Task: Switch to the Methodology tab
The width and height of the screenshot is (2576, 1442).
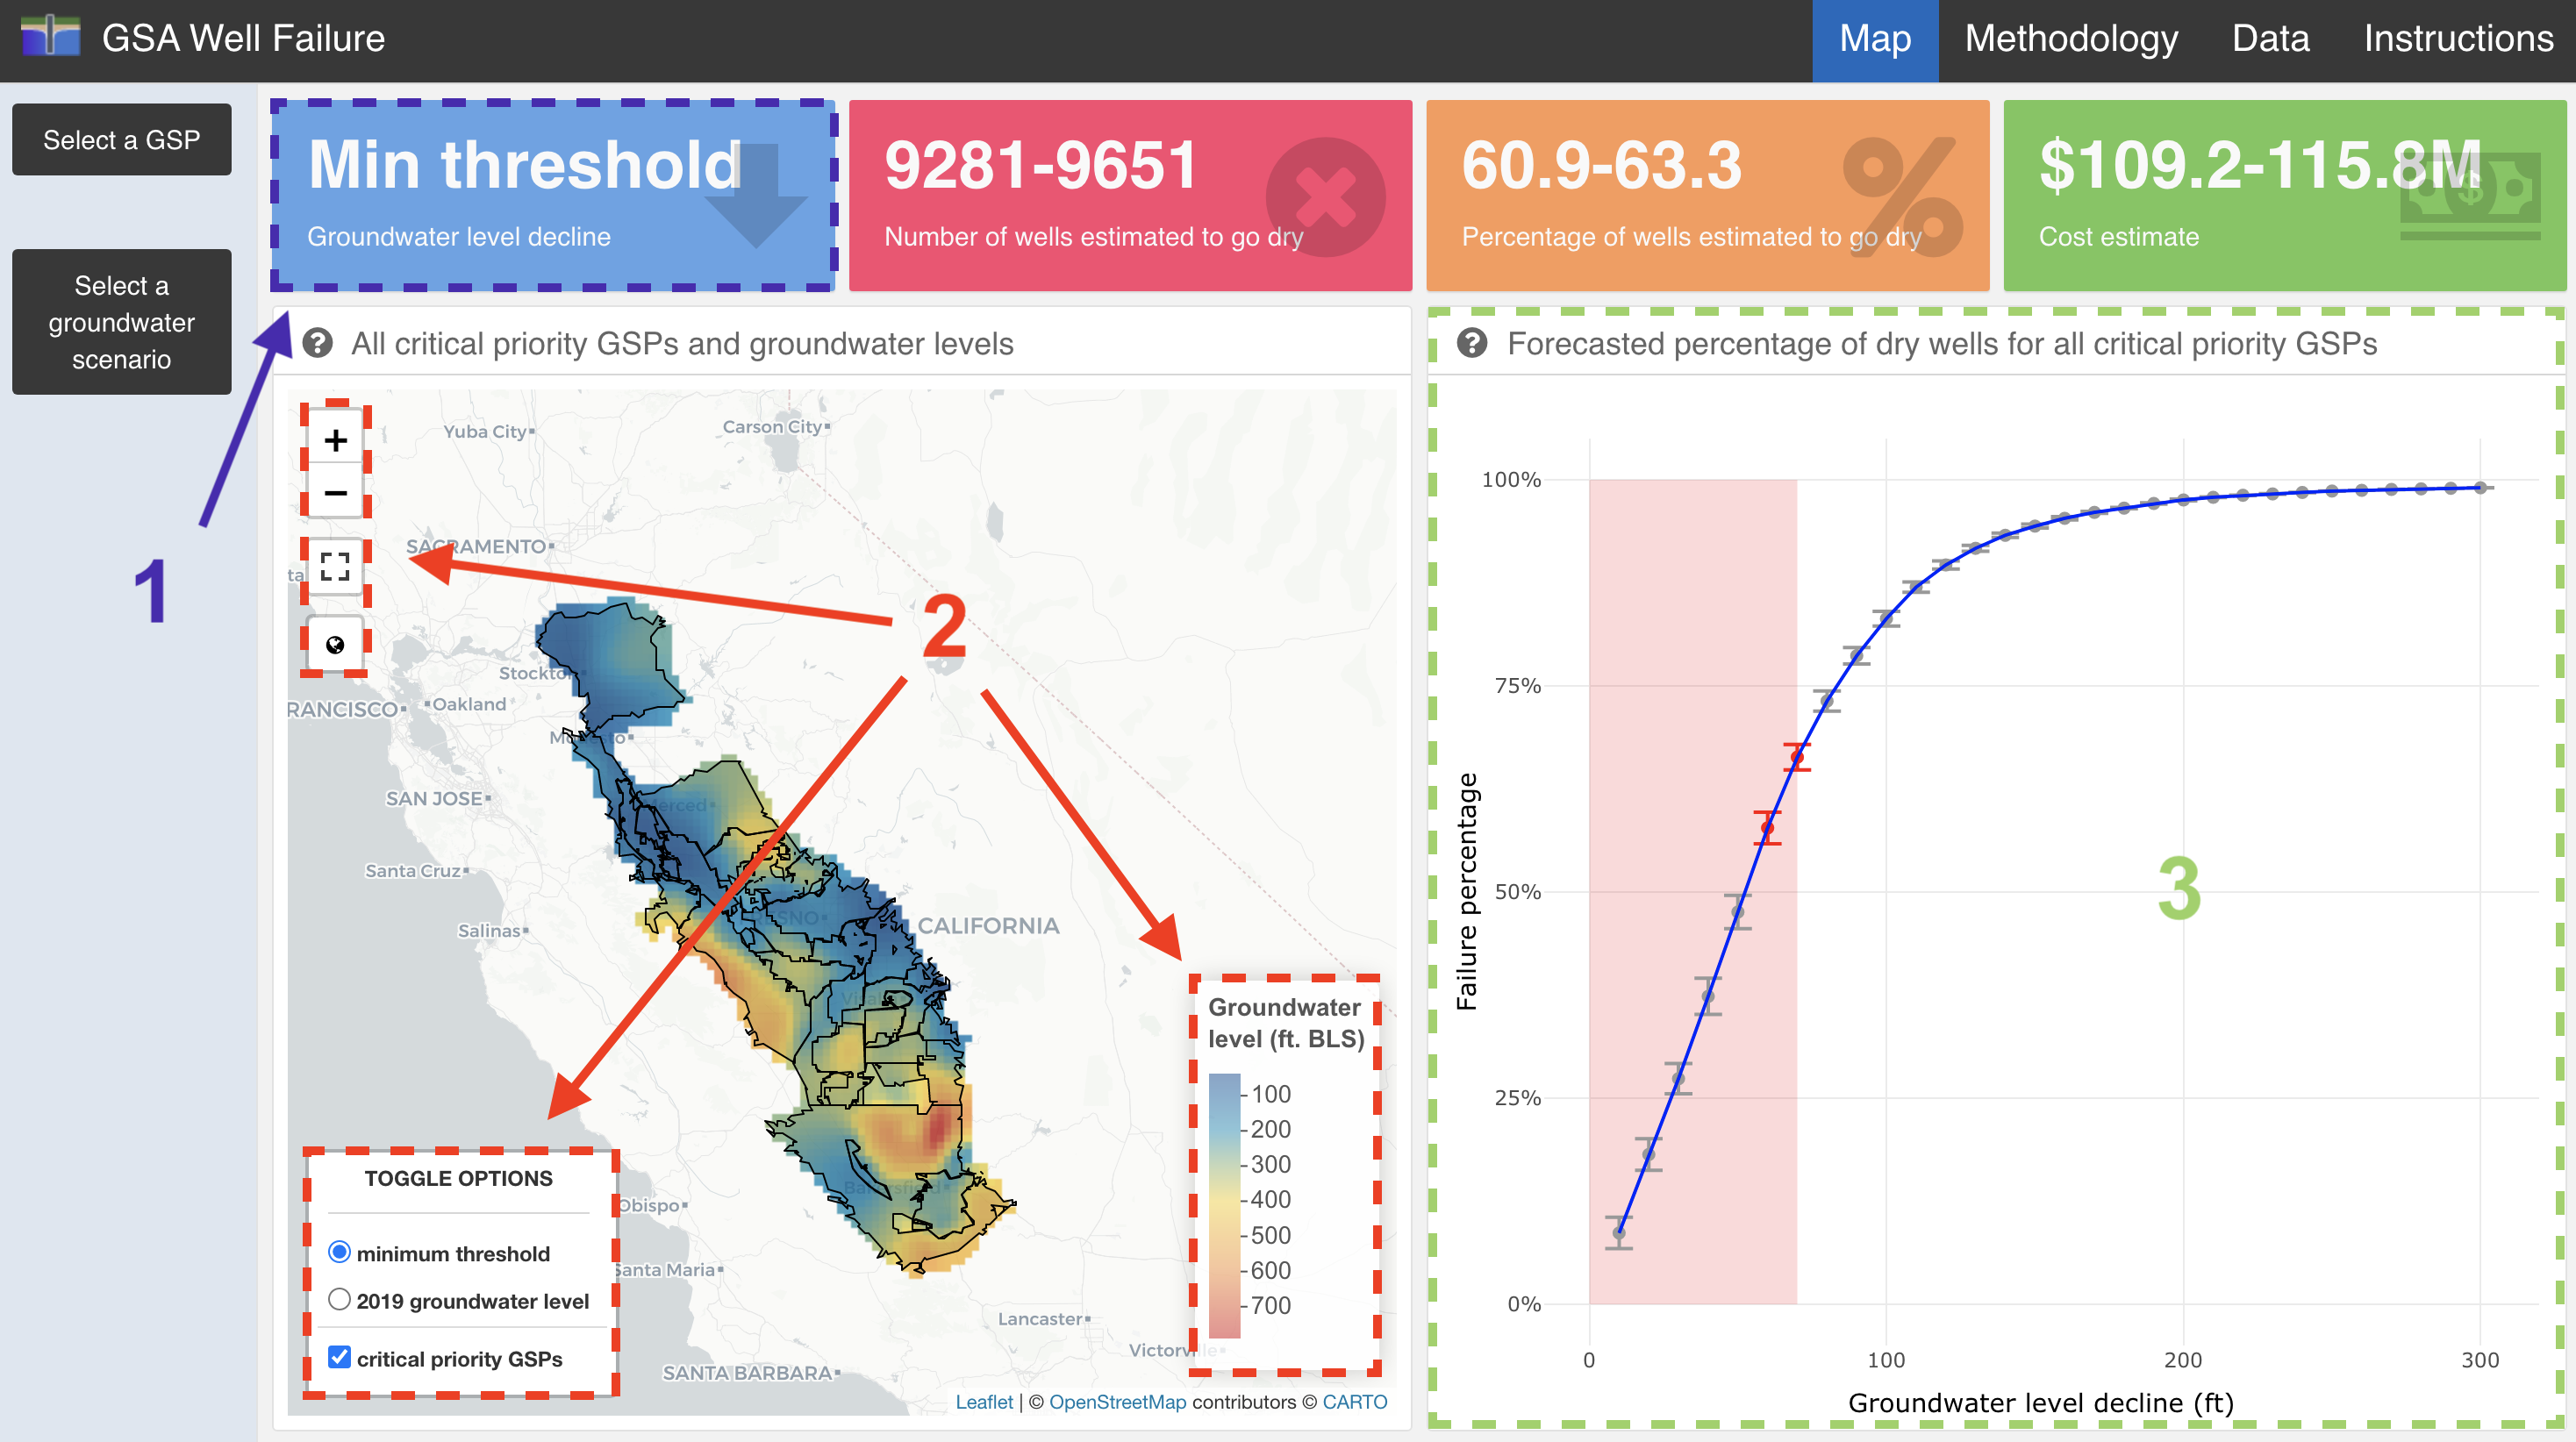Action: pyautogui.click(x=2070, y=38)
